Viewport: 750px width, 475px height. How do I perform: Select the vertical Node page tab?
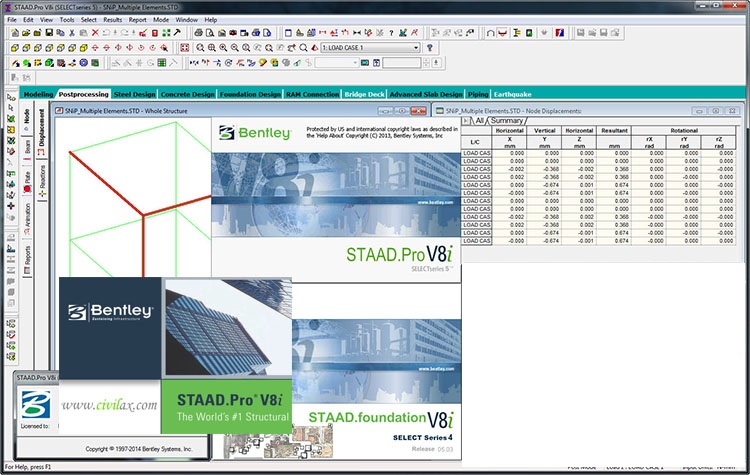click(x=27, y=120)
